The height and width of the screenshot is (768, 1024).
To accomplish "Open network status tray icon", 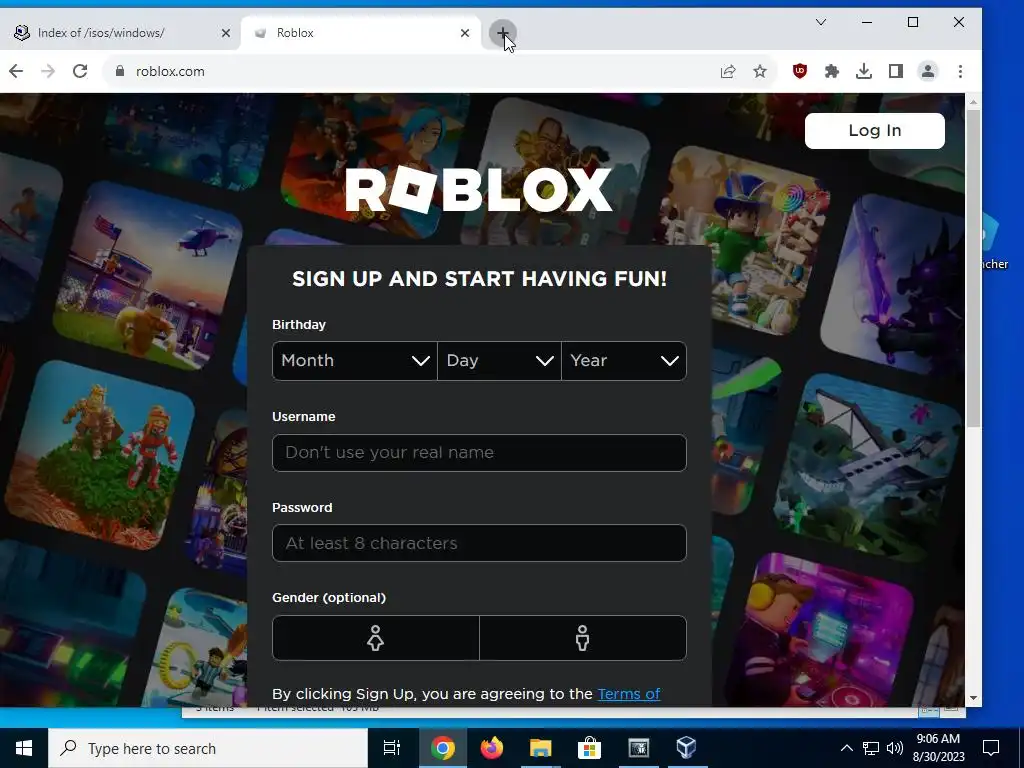I will tap(871, 748).
